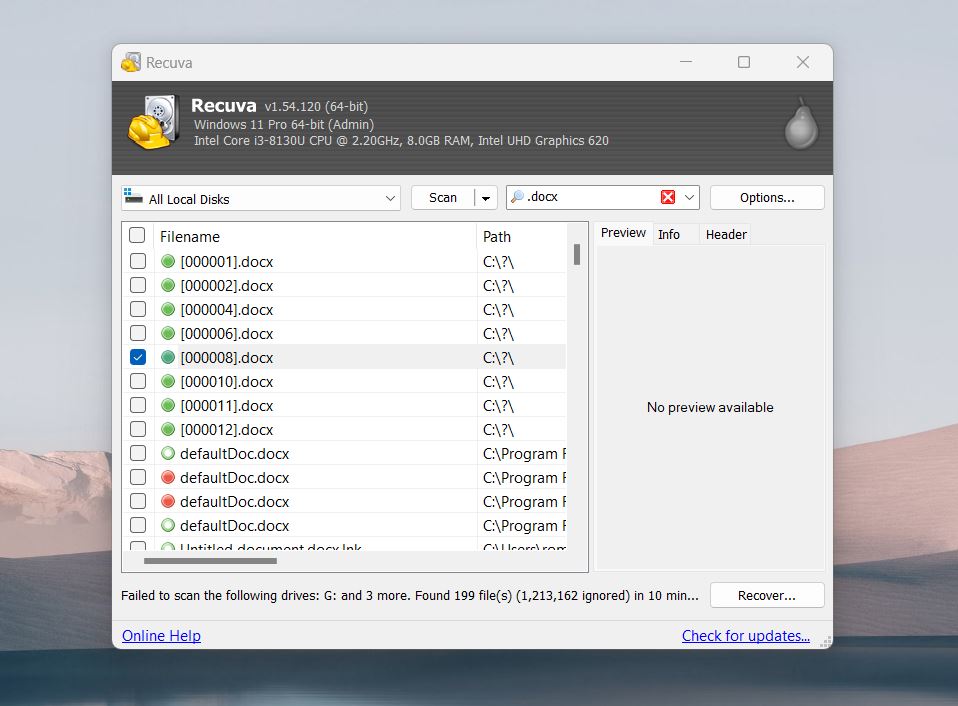The height and width of the screenshot is (706, 958).
Task: Check the box for [000002].docx
Action: (x=138, y=285)
